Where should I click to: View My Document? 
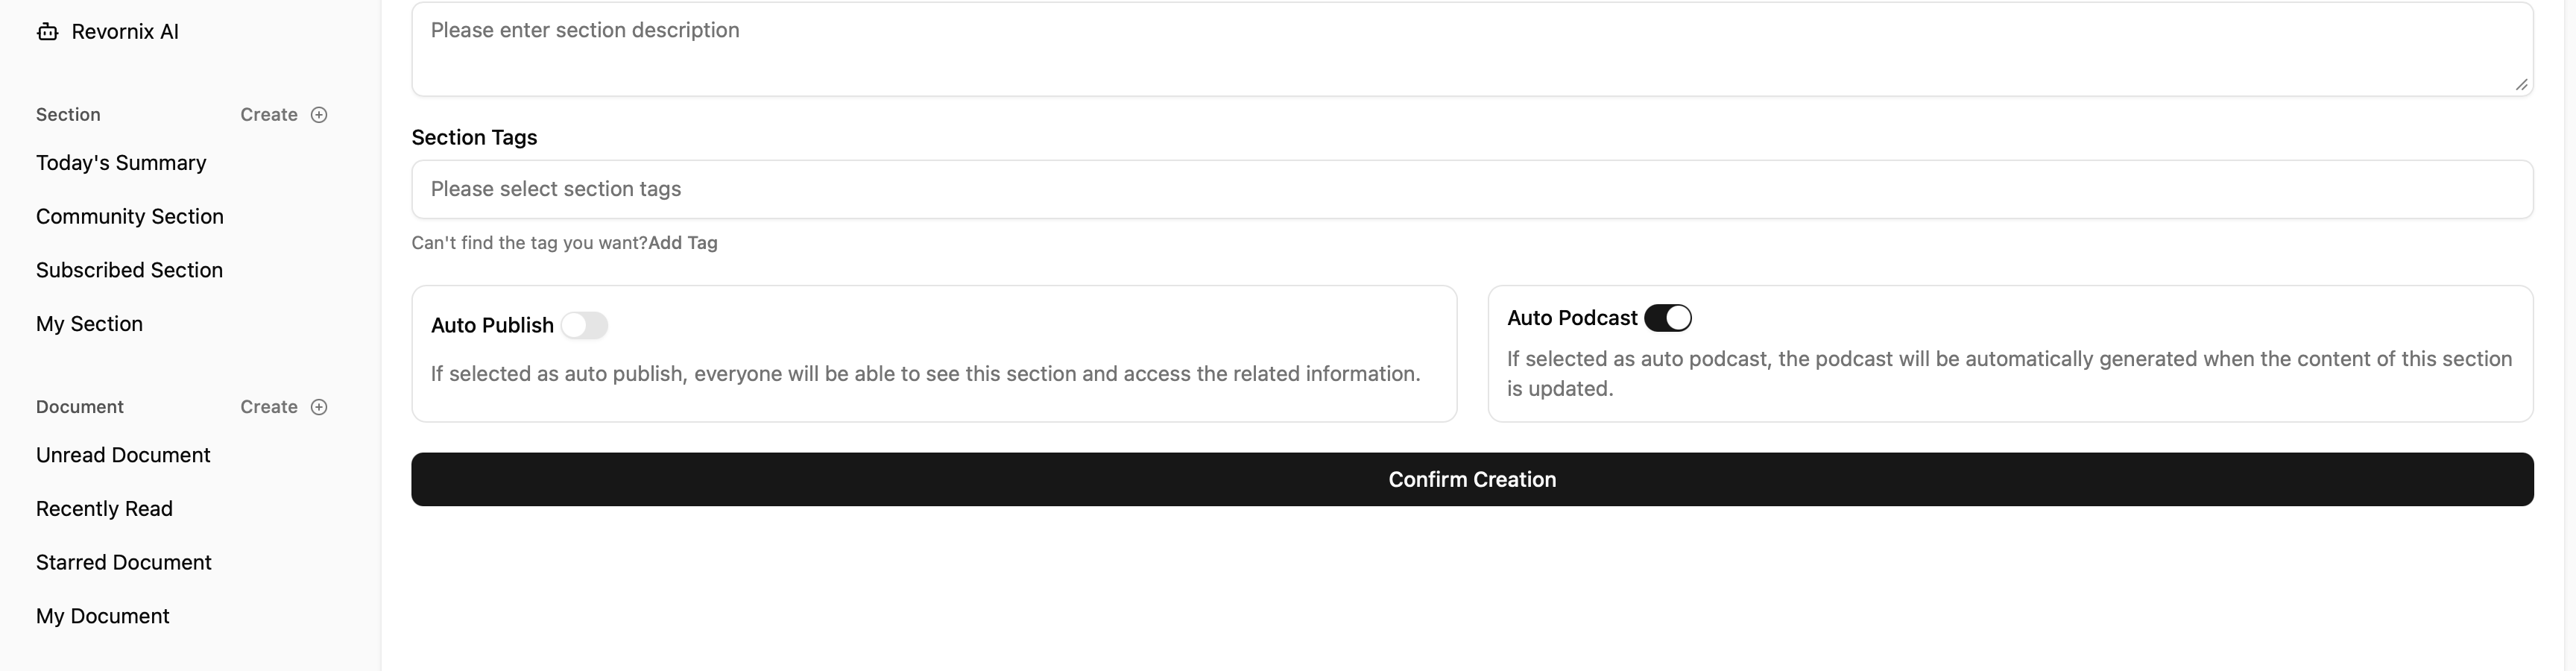click(103, 616)
